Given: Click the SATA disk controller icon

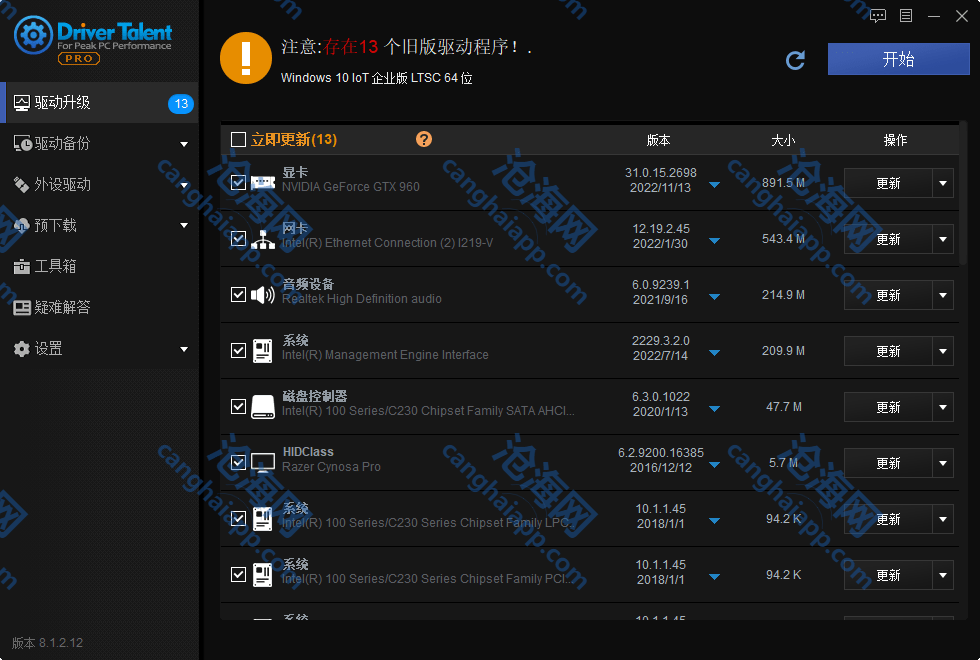Looking at the screenshot, I should (263, 407).
